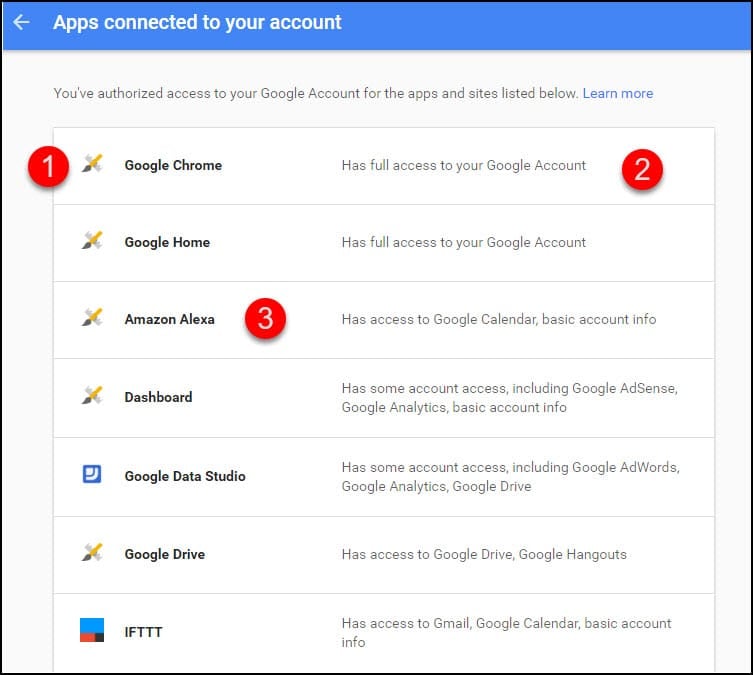Select the Google Chrome app name
Screen dimensions: 753x675
(173, 165)
